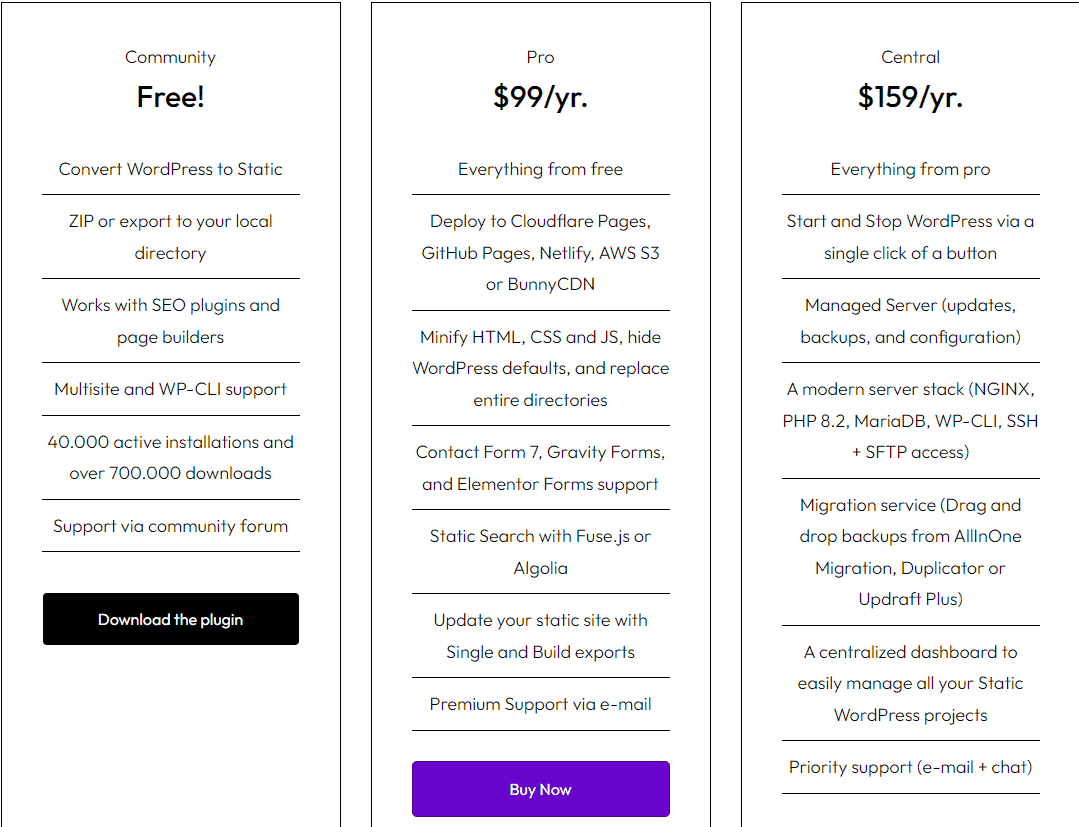Select the Premium Support via e-mail row
Screen dimensions: 1079x827
[540, 704]
